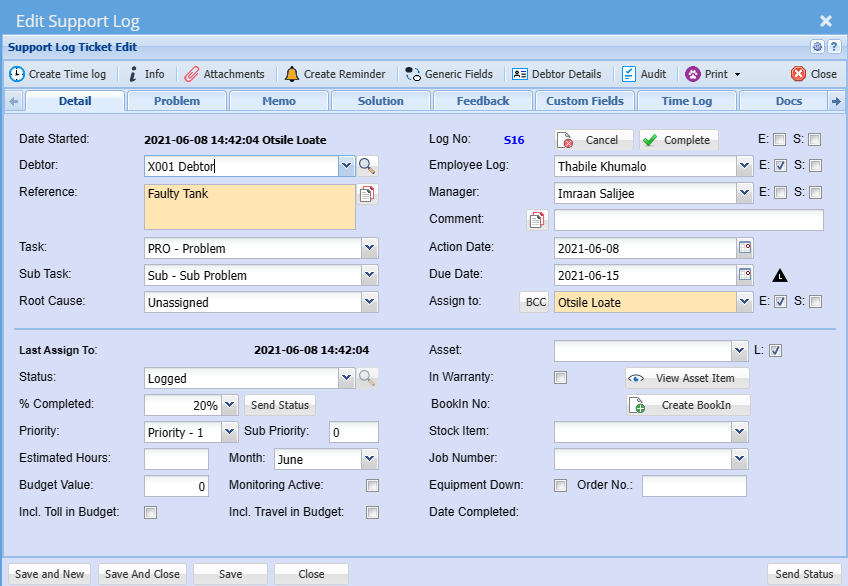Enable the Monitoring Active checkbox
The height and width of the screenshot is (586, 848).
tap(372, 486)
